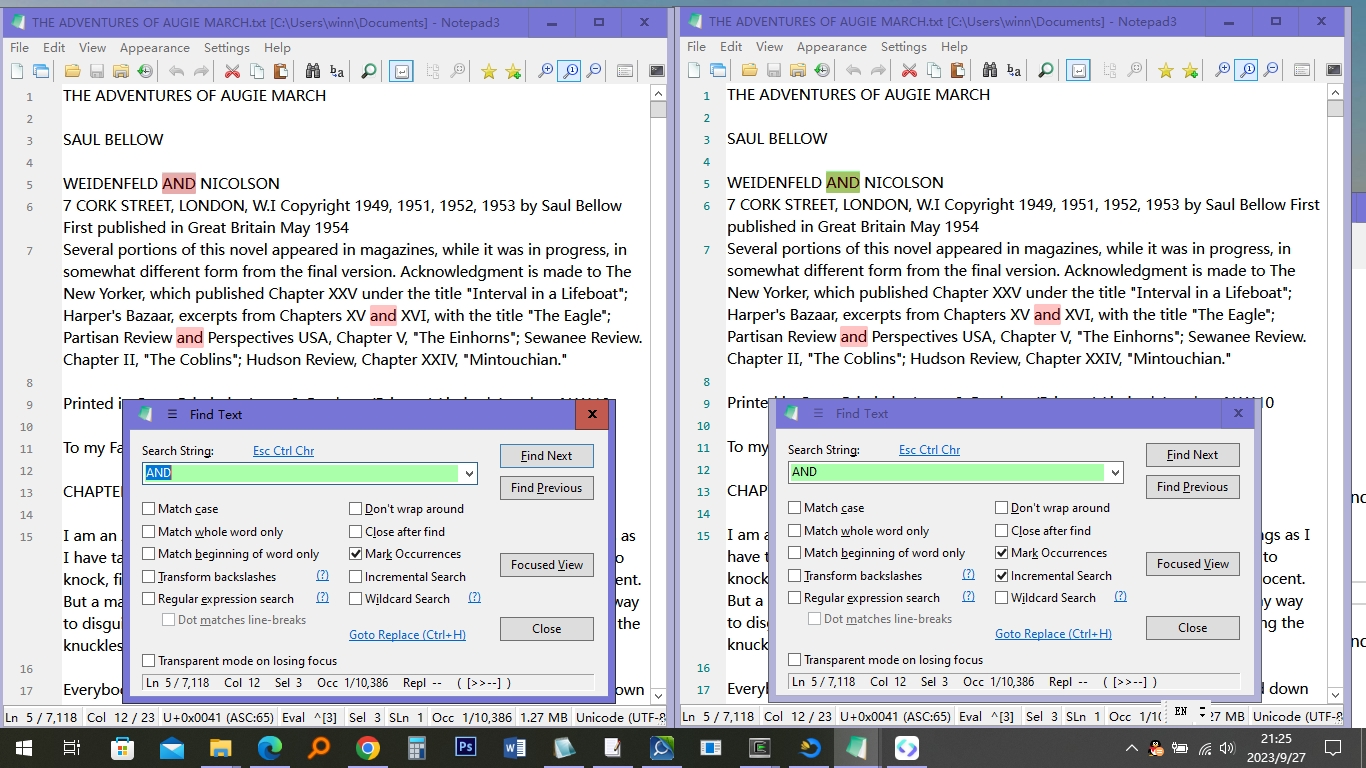Open the Find dialog using binoculars icon
This screenshot has width=1366, height=768.
pyautogui.click(x=314, y=71)
